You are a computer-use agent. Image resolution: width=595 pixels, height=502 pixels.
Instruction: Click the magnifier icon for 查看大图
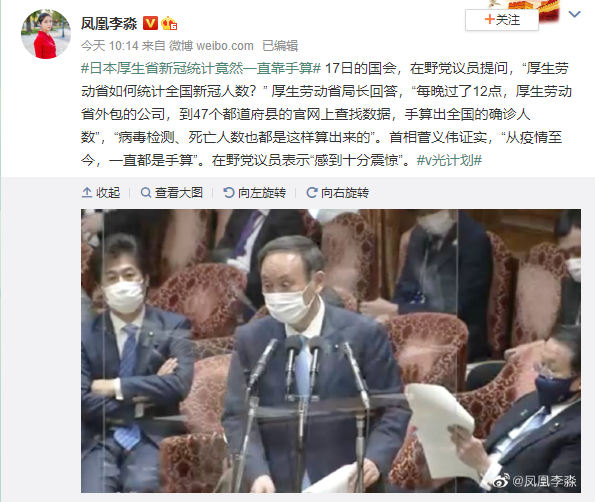[146, 193]
